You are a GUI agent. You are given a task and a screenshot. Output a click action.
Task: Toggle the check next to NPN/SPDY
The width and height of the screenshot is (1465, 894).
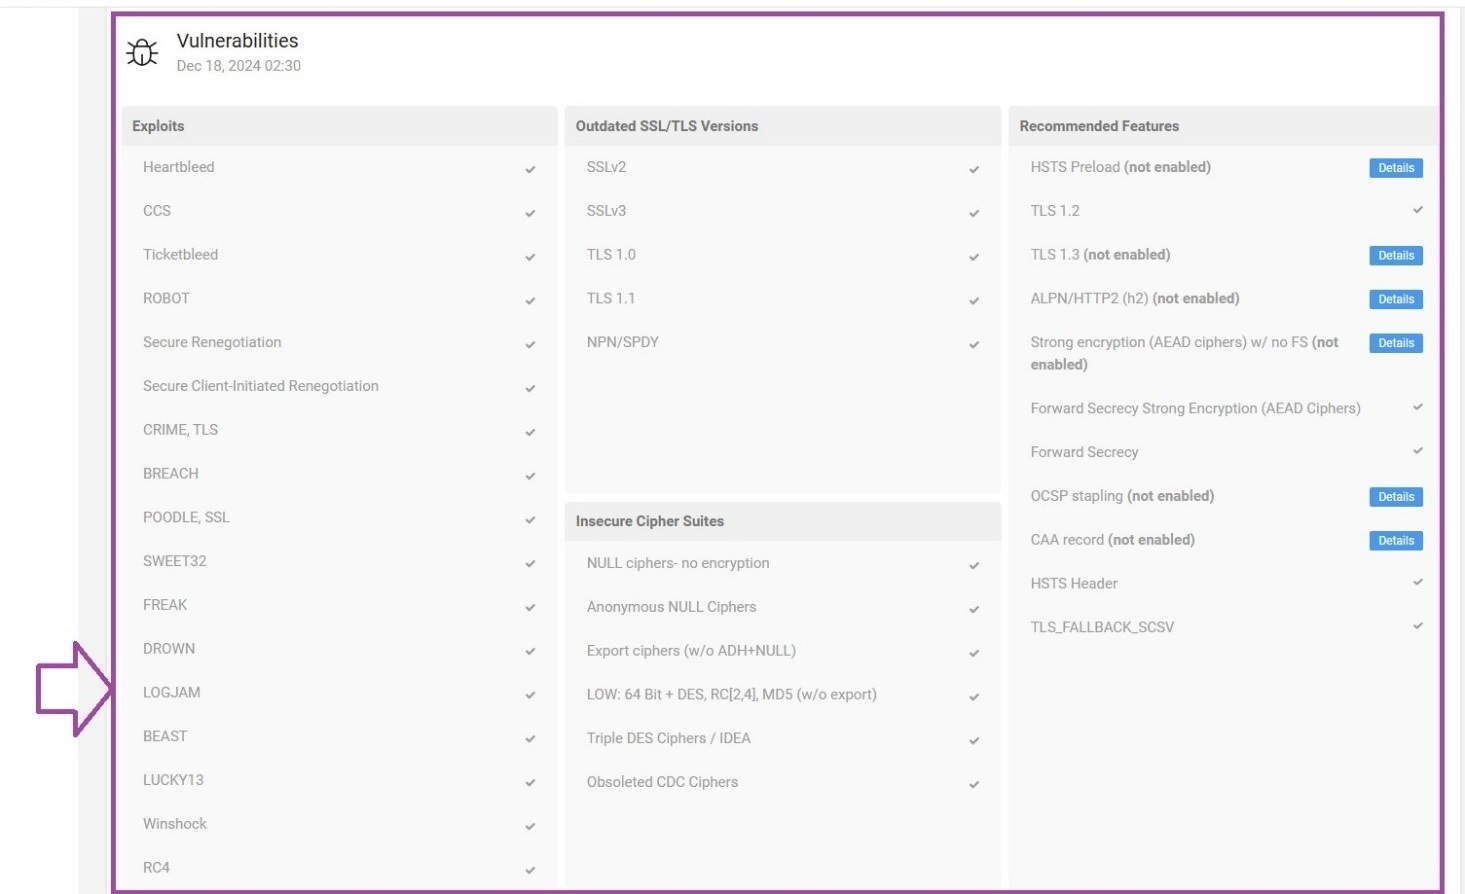972,344
